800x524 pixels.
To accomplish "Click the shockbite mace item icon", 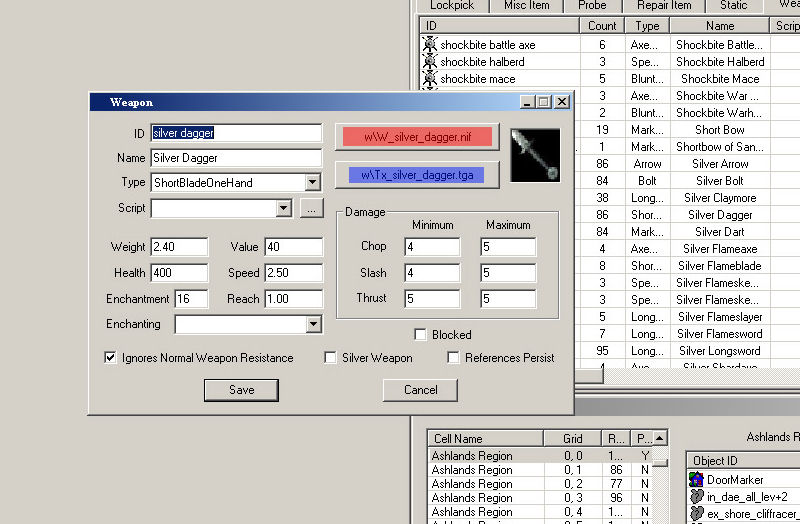I will coord(430,79).
